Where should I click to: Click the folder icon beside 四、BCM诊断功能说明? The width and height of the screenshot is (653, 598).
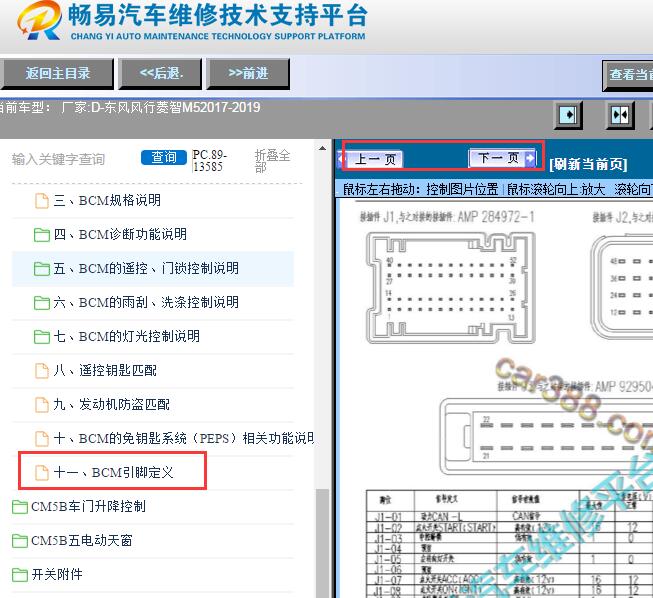[42, 235]
